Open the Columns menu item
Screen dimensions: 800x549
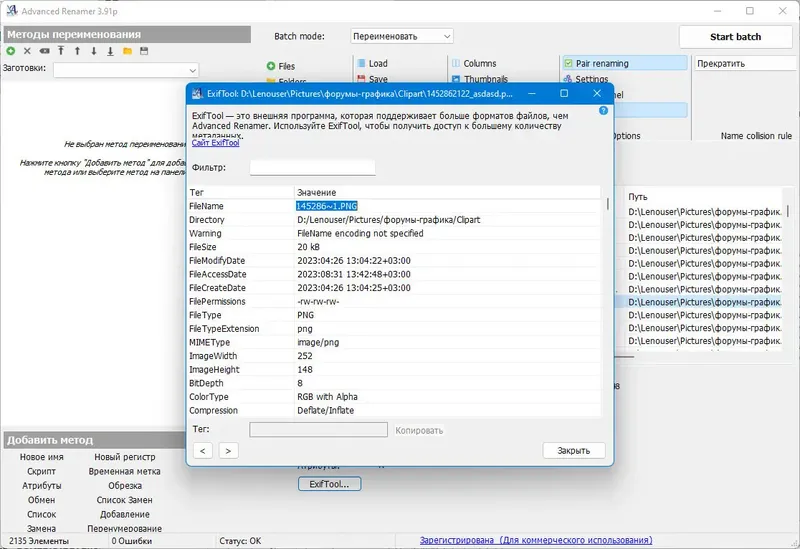pyautogui.click(x=474, y=63)
